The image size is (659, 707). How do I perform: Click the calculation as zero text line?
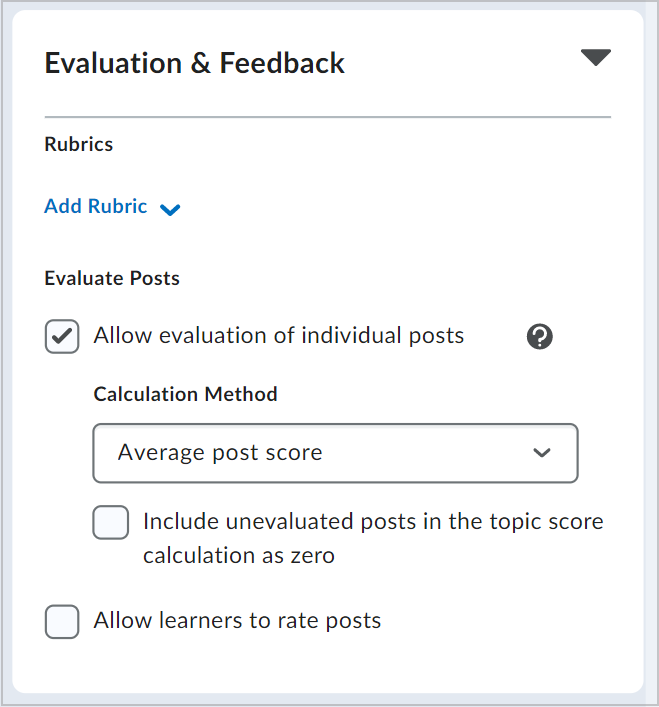click(239, 556)
